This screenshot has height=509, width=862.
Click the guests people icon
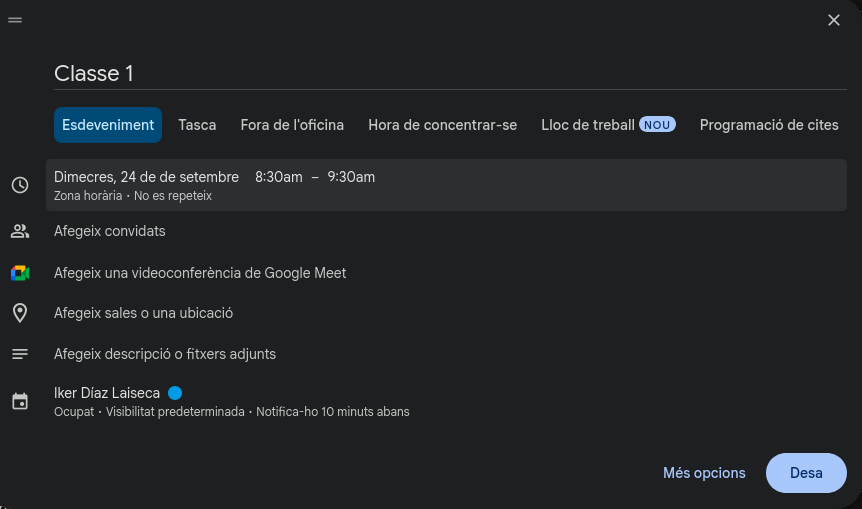click(x=20, y=231)
